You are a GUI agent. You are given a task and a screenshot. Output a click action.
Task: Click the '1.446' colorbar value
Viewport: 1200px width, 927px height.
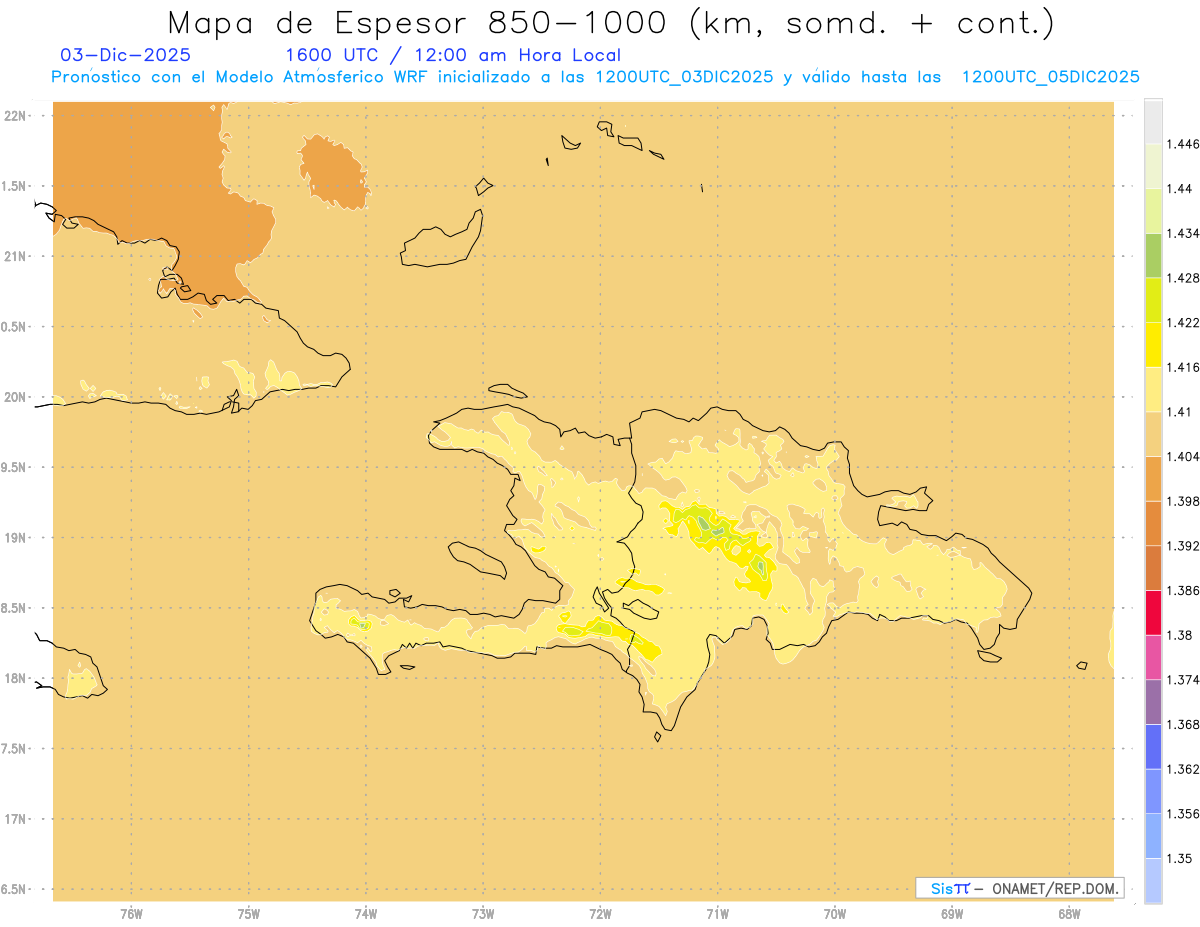(1185, 144)
